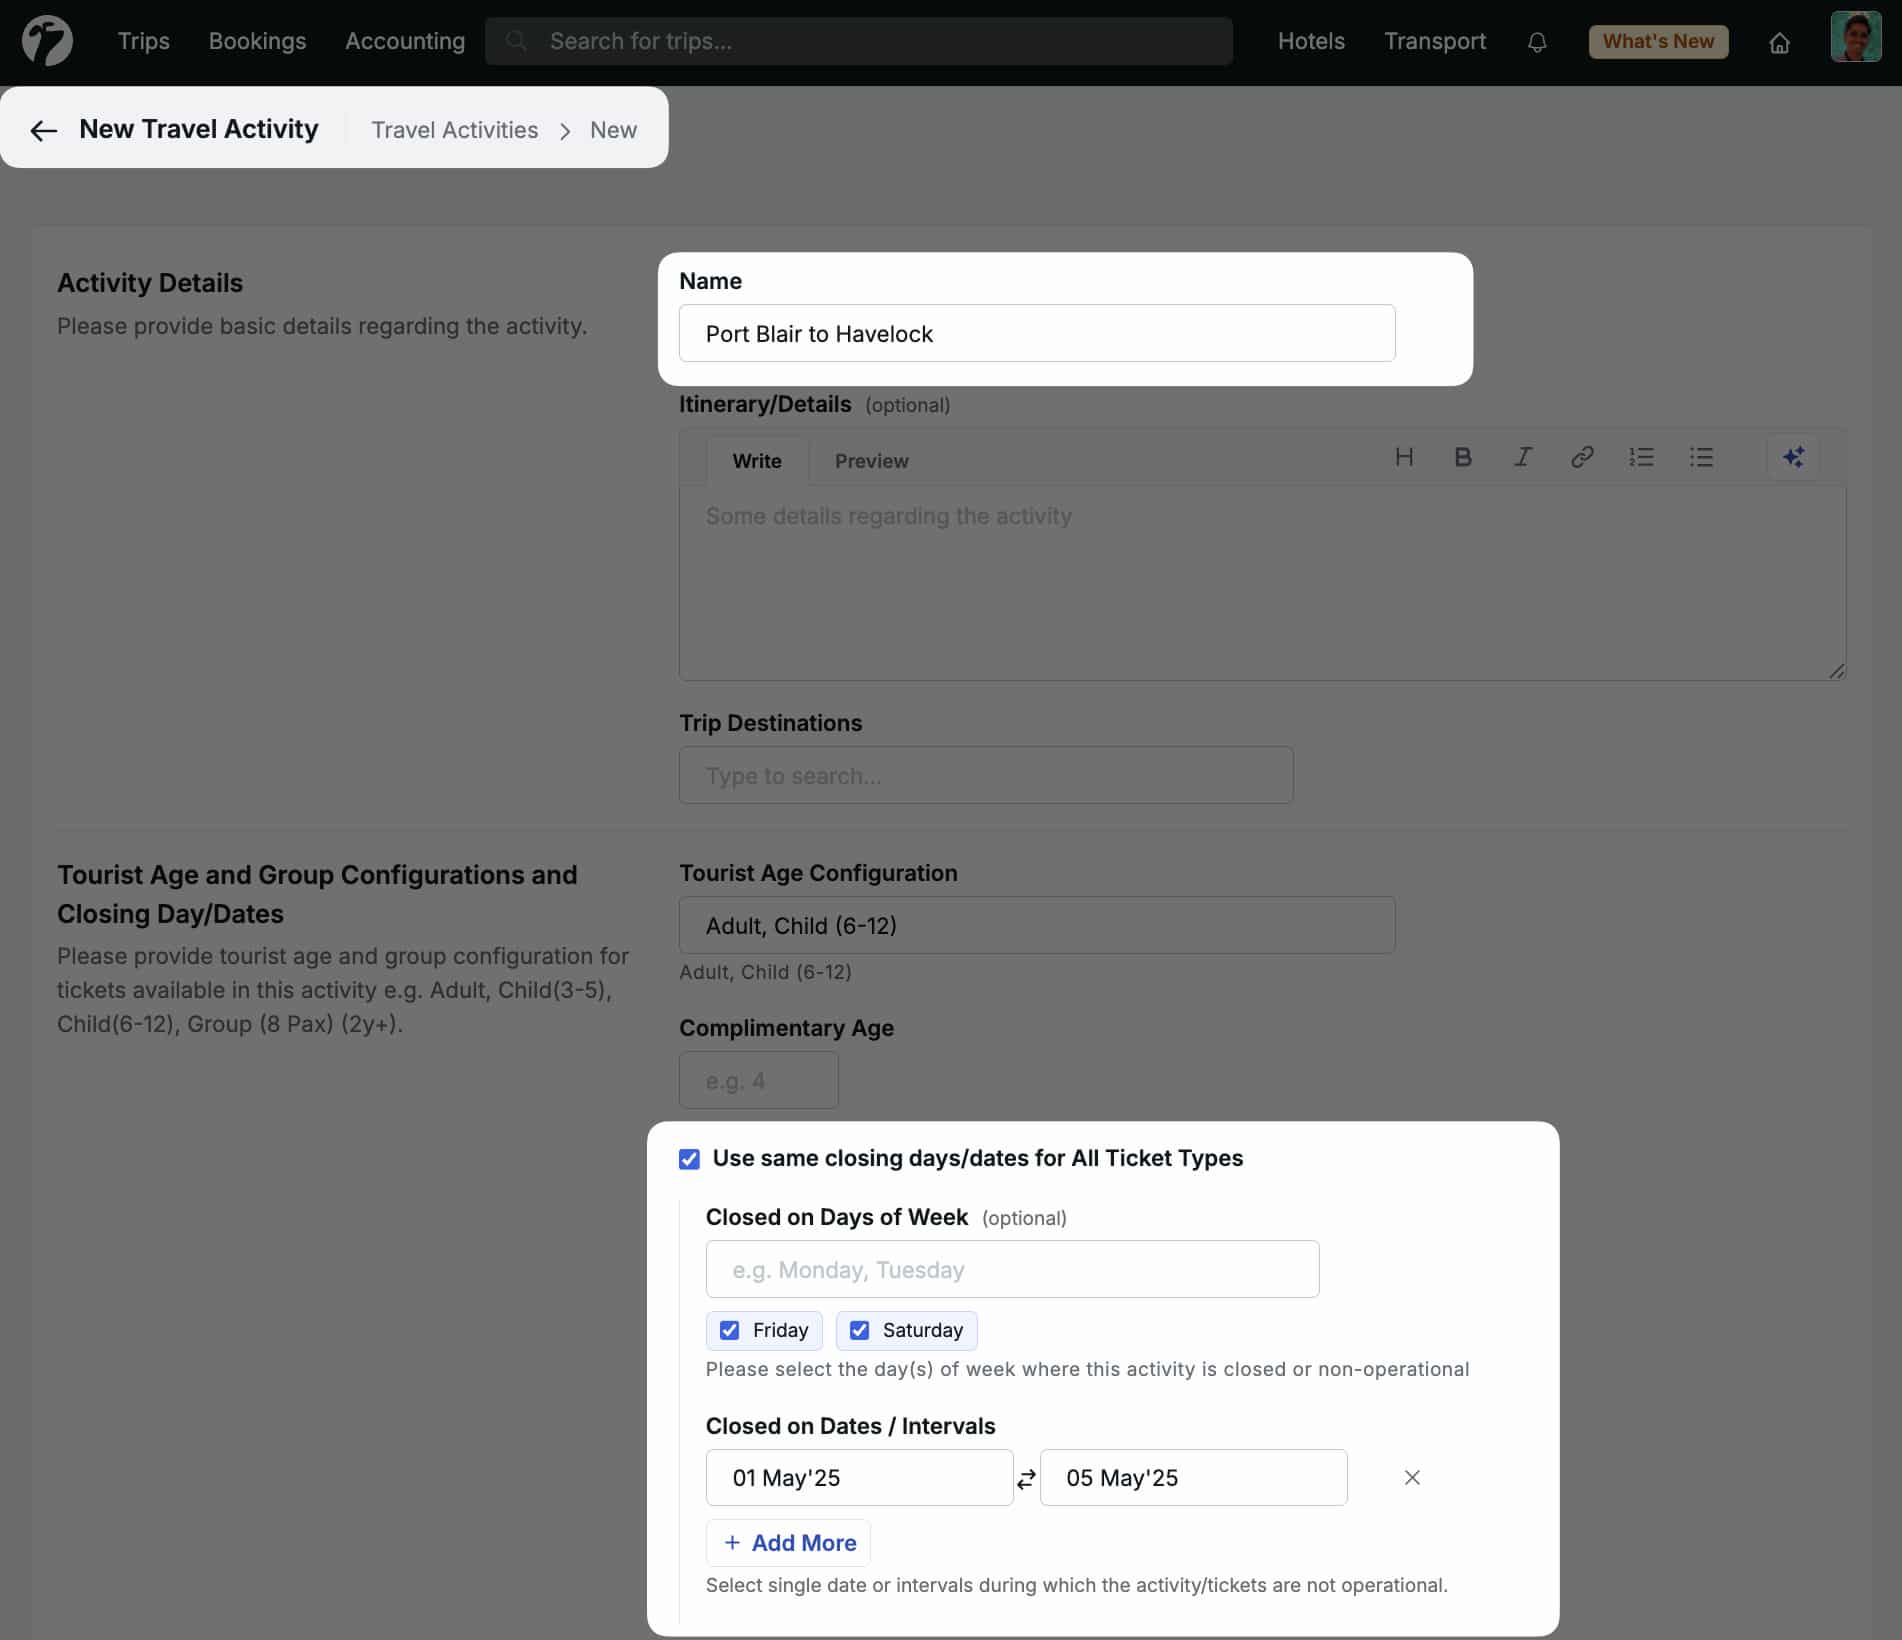Disable same closing days for all ticket types
Screen dimensions: 1902x1640
pos(689,1158)
